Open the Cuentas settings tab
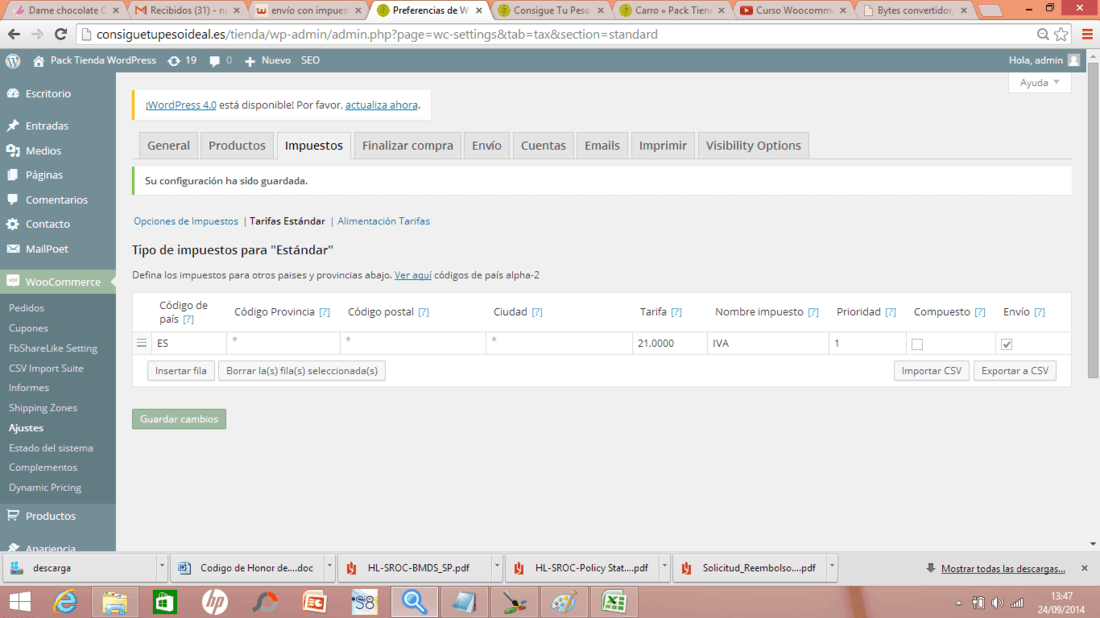 coord(543,145)
